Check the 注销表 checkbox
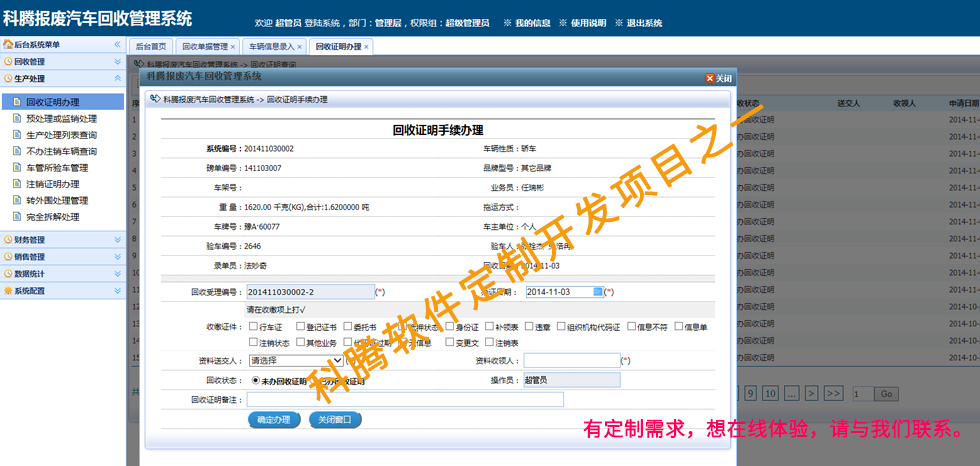980x466 pixels. [489, 342]
